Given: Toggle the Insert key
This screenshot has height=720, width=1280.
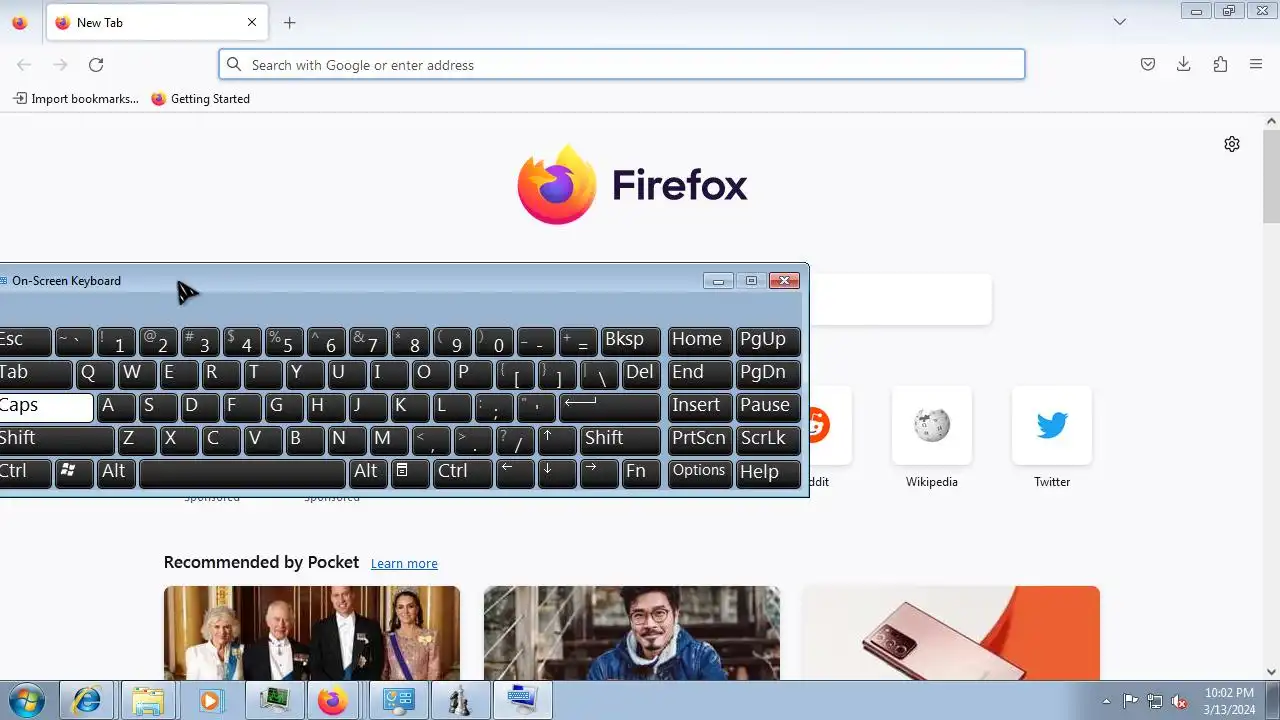Looking at the screenshot, I should pos(699,406).
